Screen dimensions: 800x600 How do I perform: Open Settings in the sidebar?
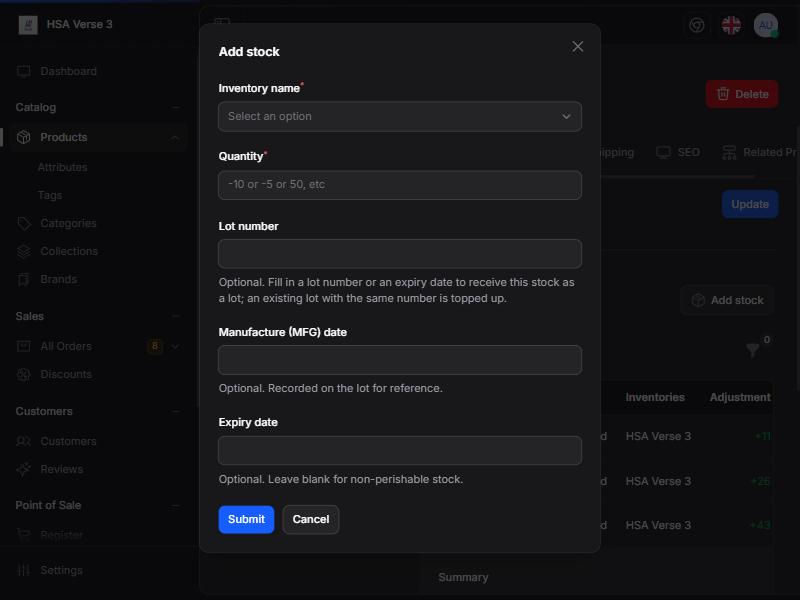tap(61, 570)
